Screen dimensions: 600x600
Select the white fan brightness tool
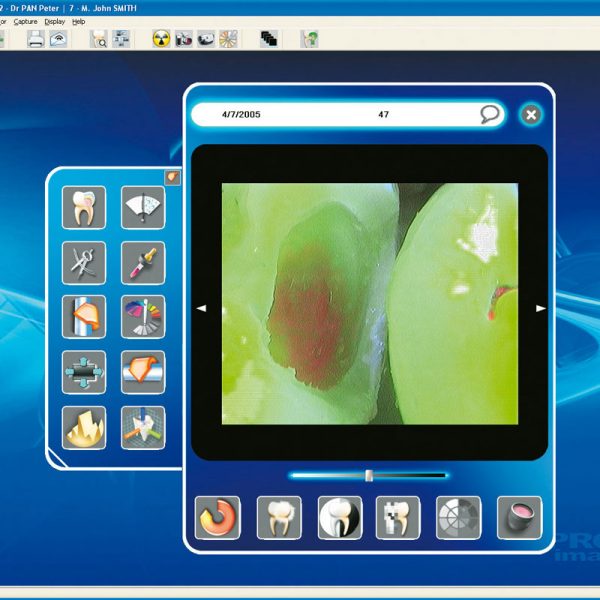143,208
